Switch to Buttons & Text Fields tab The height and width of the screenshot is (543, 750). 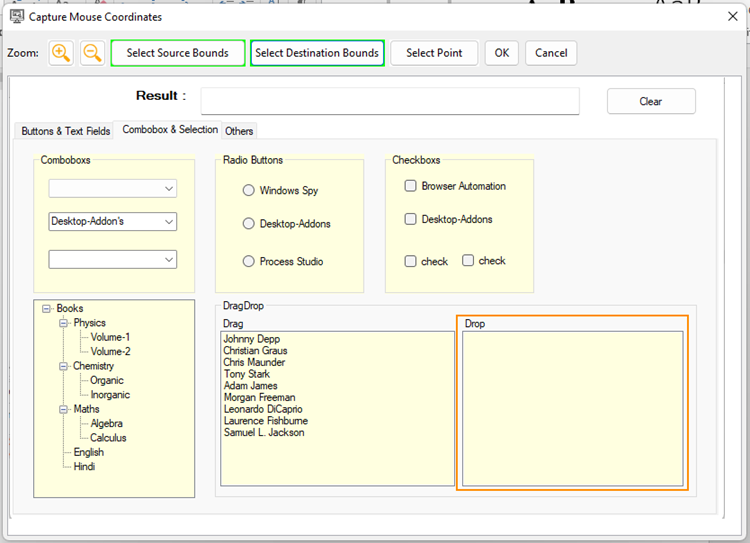[x=66, y=131]
